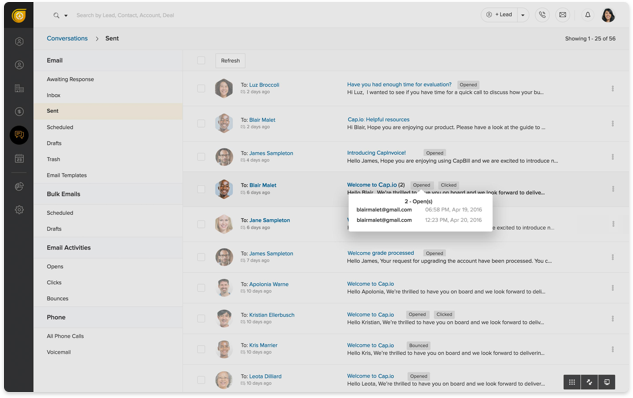Click Clicked badge on Blair Malet Welcome email
The image size is (633, 398).
click(x=449, y=185)
